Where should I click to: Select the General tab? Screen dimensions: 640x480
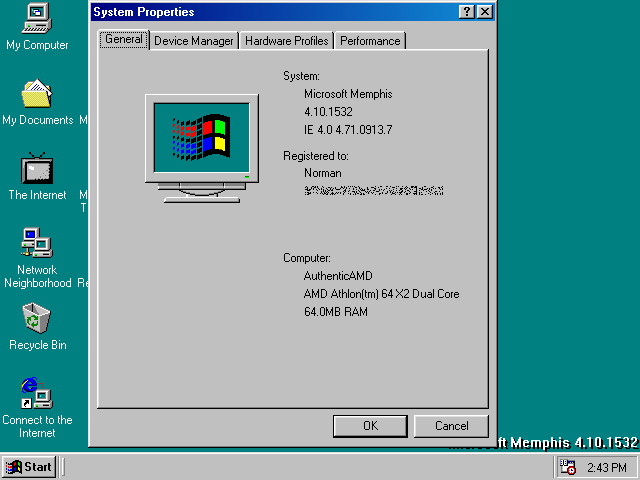point(124,40)
